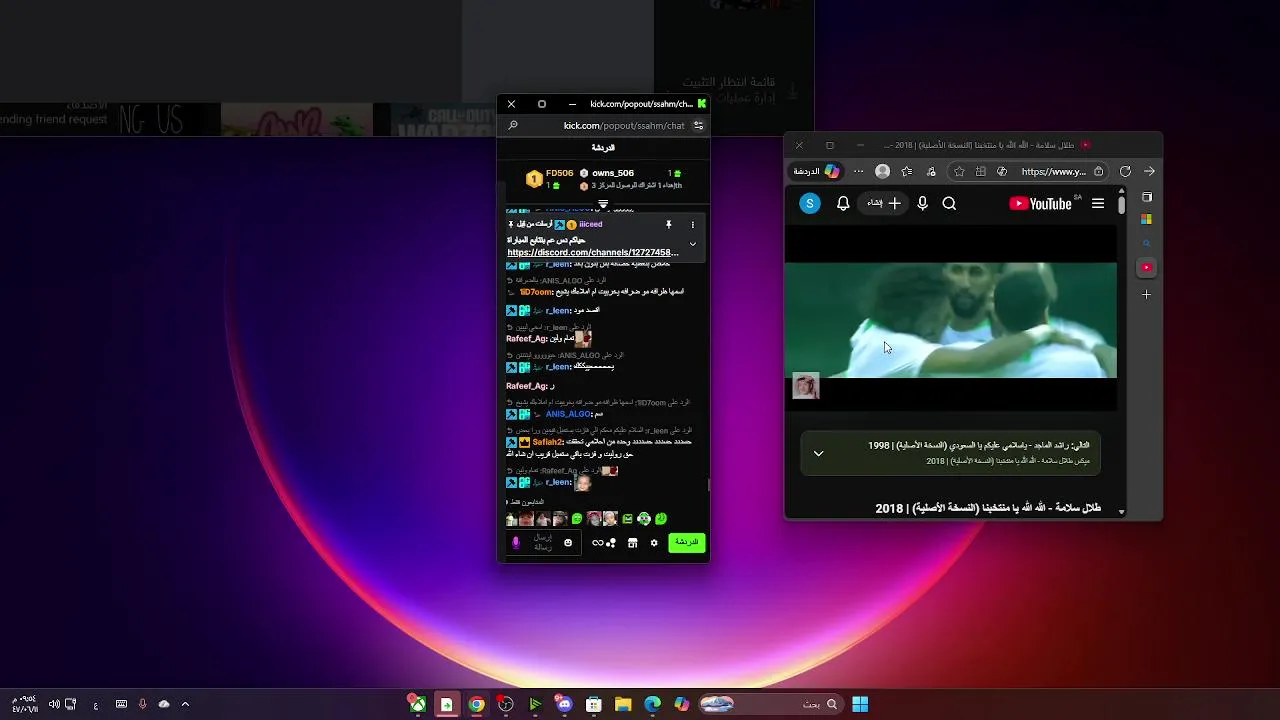Viewport: 1280px width, 720px height.
Task: Click the iiiceed pinned message author
Action: 591,225
